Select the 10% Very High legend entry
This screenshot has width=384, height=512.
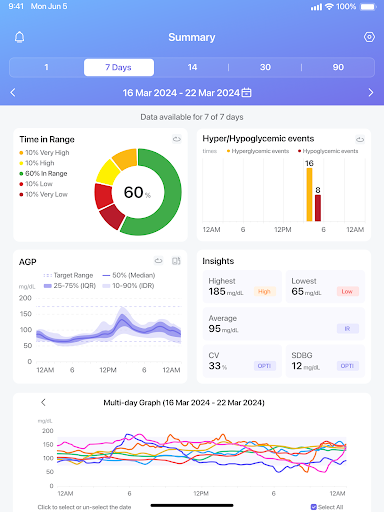[44, 153]
